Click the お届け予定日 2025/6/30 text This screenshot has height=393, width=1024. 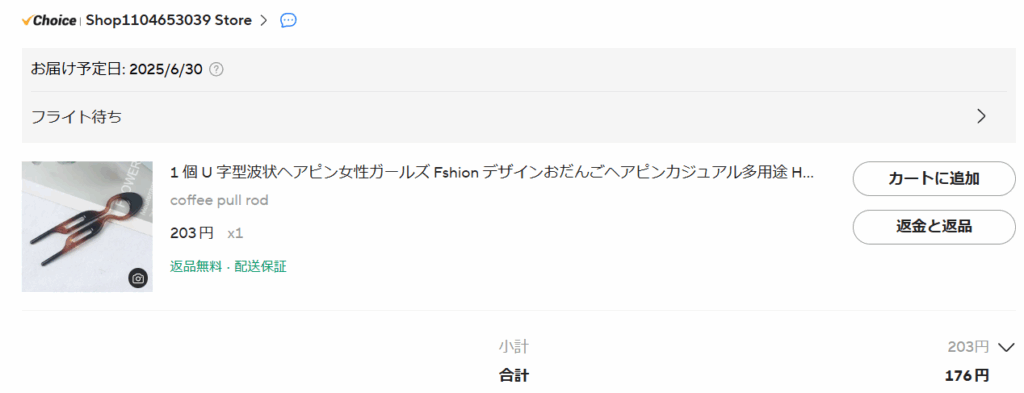(117, 69)
